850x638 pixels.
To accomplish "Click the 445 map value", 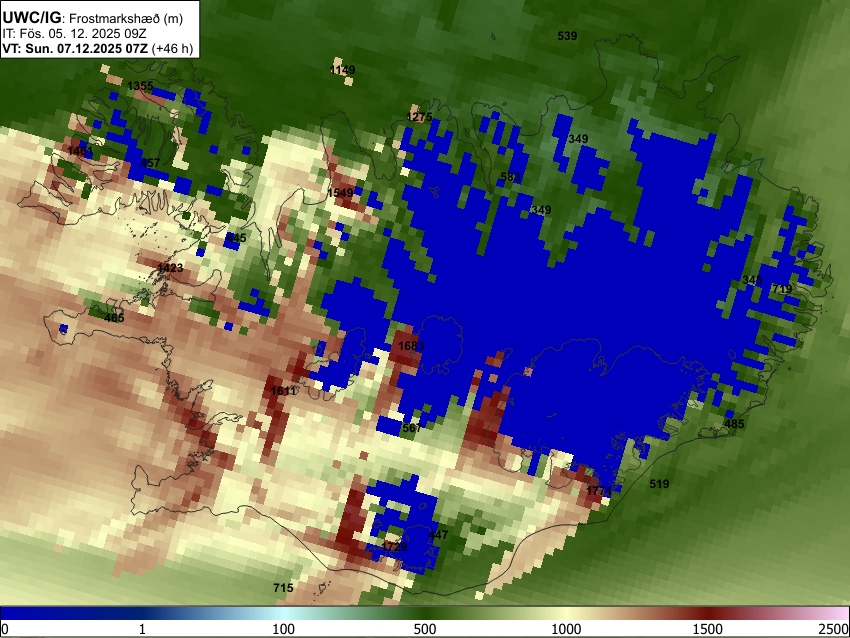I will tap(236, 237).
